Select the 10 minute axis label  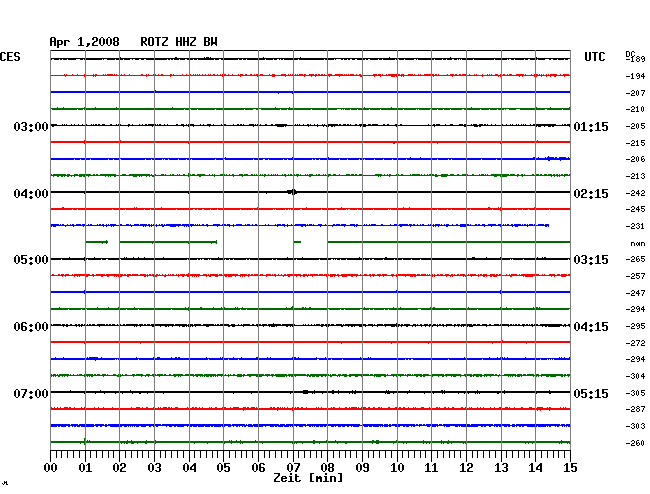[x=397, y=468]
